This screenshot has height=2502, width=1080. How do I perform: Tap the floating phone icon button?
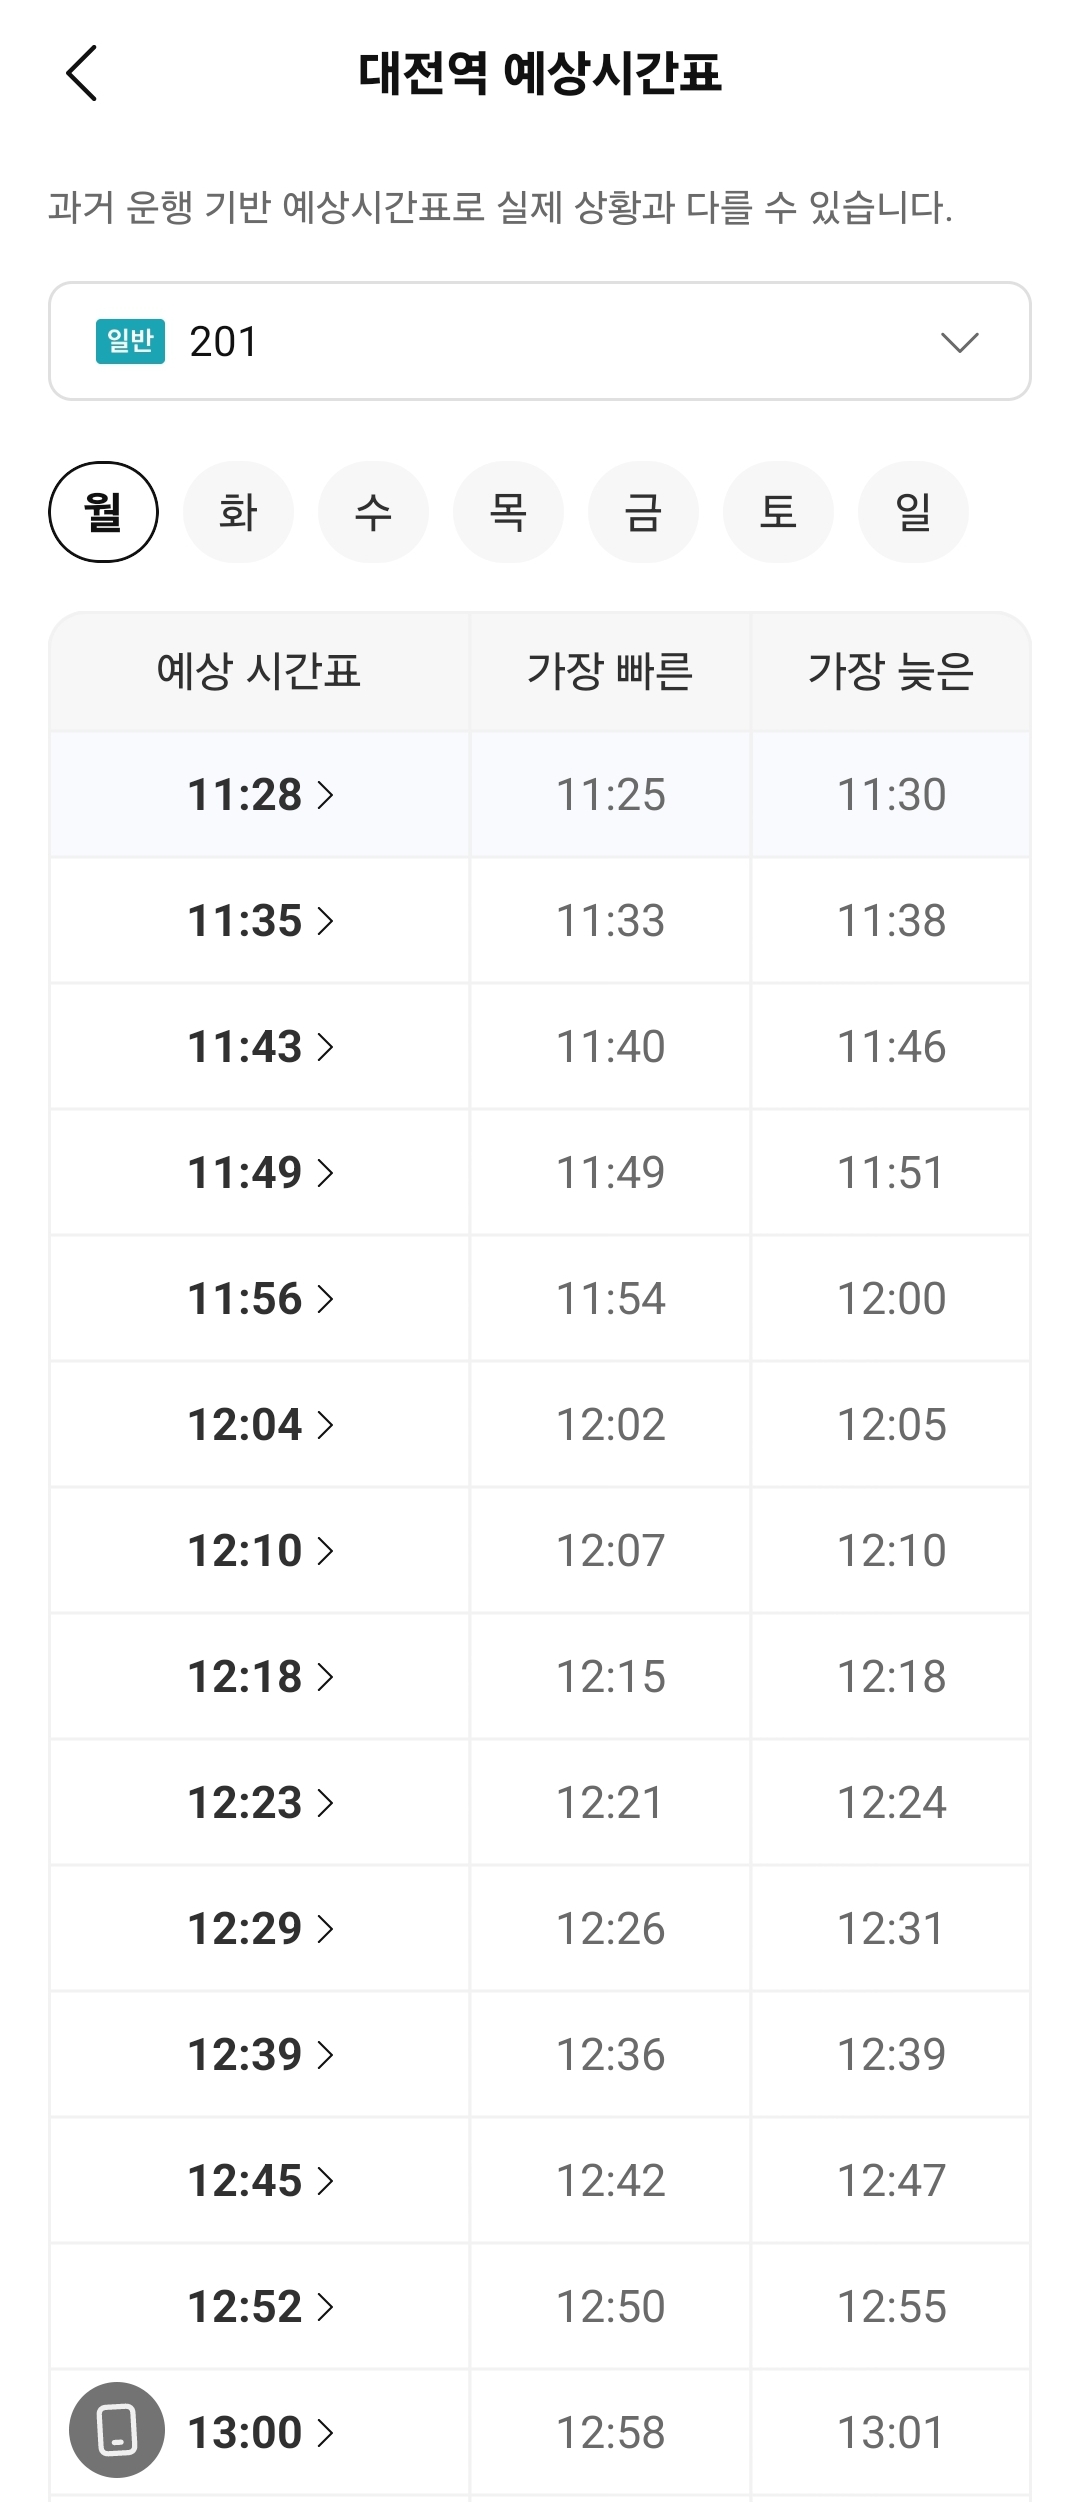click(x=117, y=2430)
